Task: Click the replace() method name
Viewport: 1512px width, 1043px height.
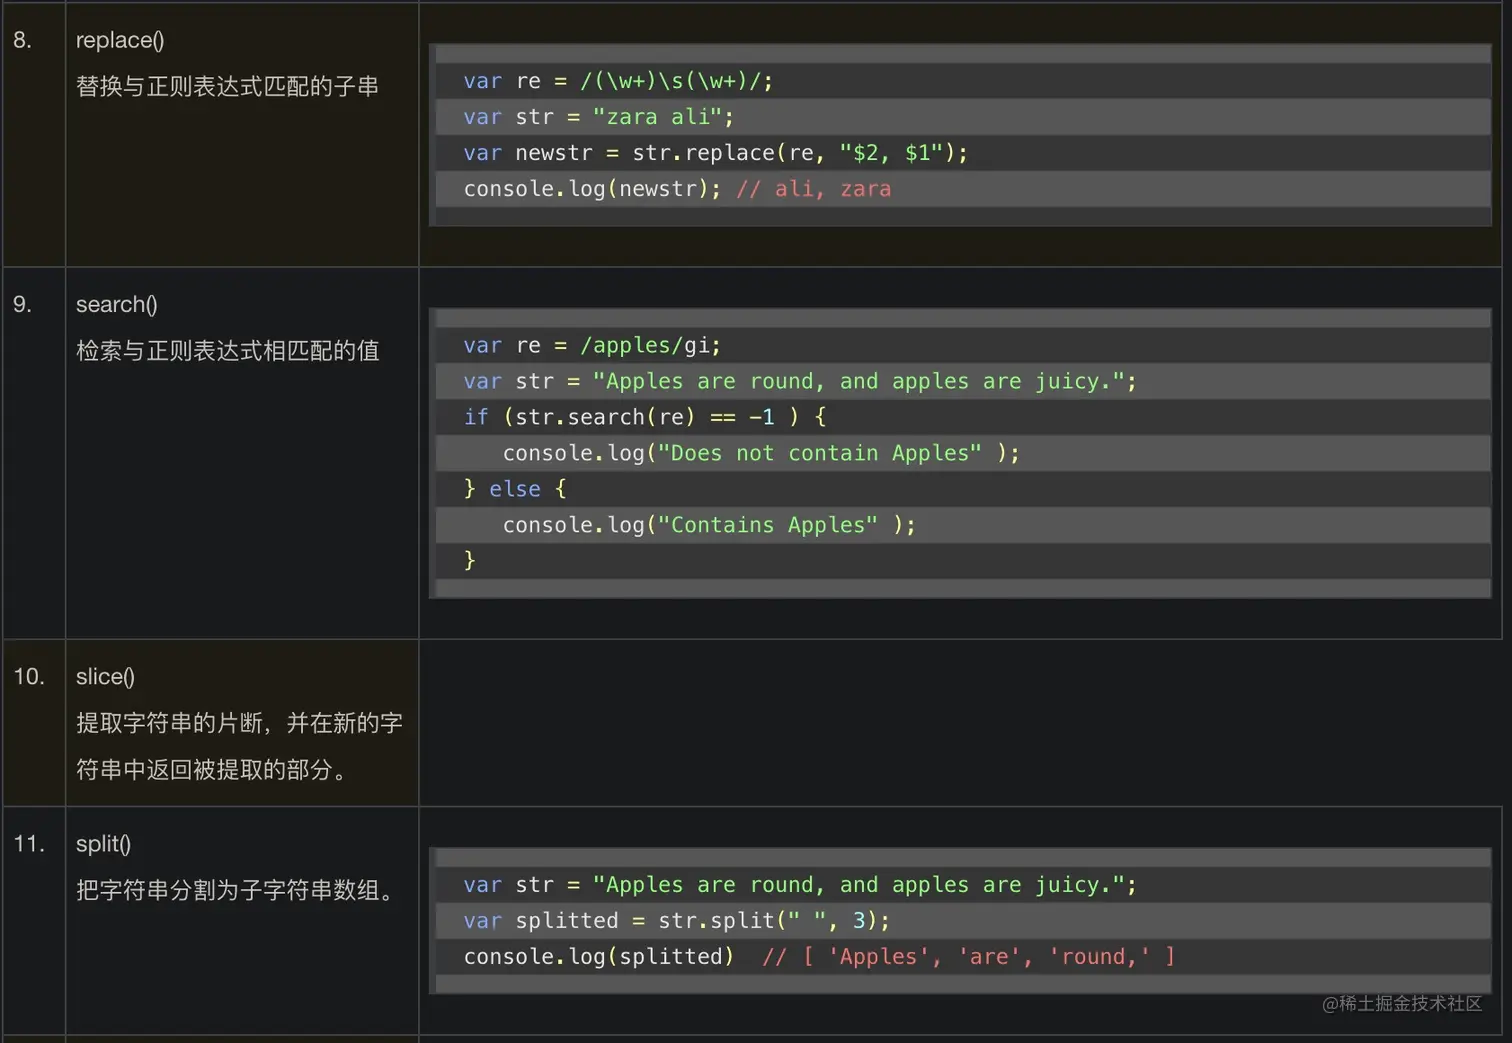Action: coord(120,40)
